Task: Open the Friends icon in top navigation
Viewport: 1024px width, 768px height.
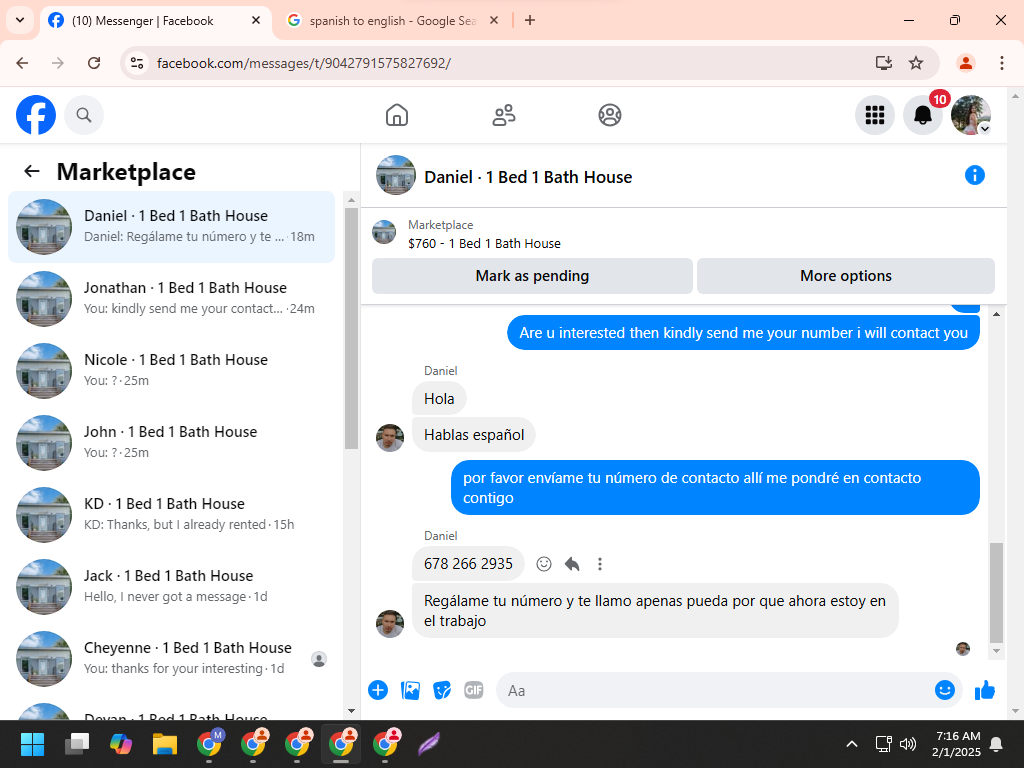Action: pos(504,115)
